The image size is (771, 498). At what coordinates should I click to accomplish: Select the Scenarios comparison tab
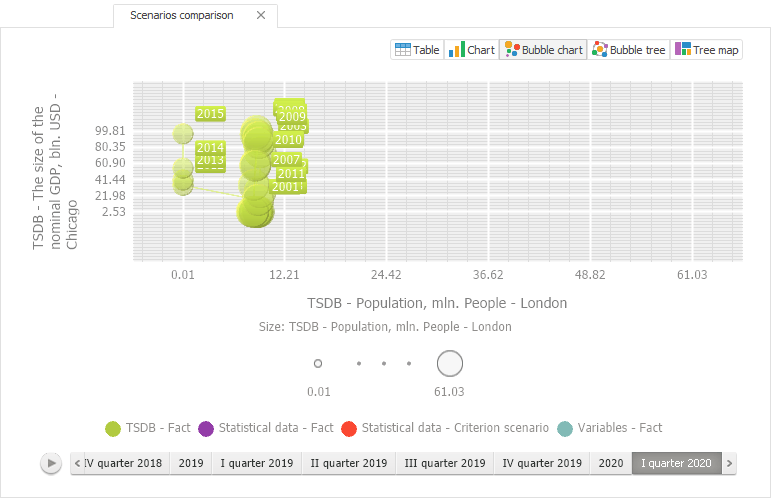[x=182, y=16]
